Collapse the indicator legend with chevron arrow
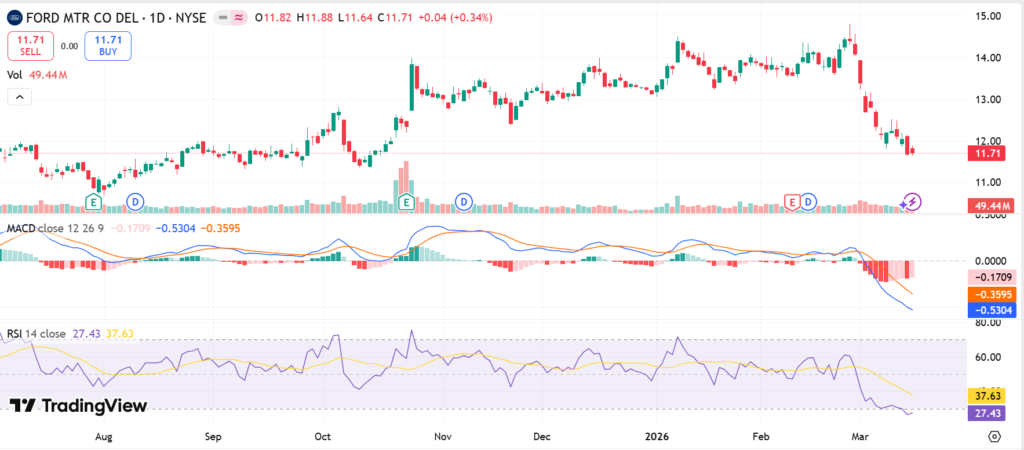The height and width of the screenshot is (450, 1024). point(19,97)
